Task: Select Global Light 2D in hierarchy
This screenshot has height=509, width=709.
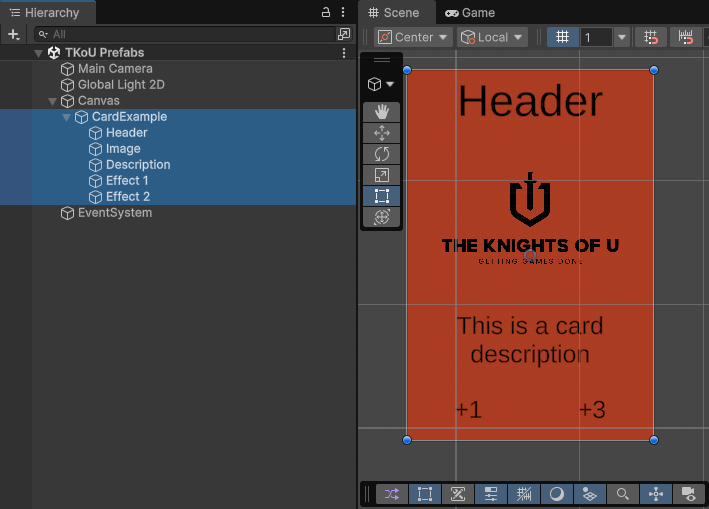Action: 178,85
